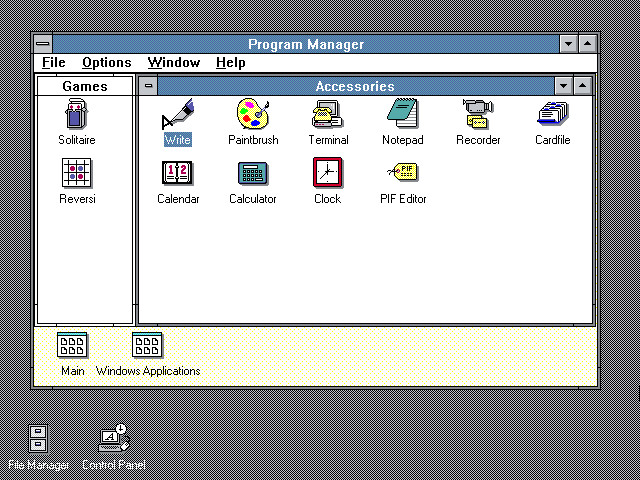Open the PIF Editor tag icon
640x480 pixels.
403,172
